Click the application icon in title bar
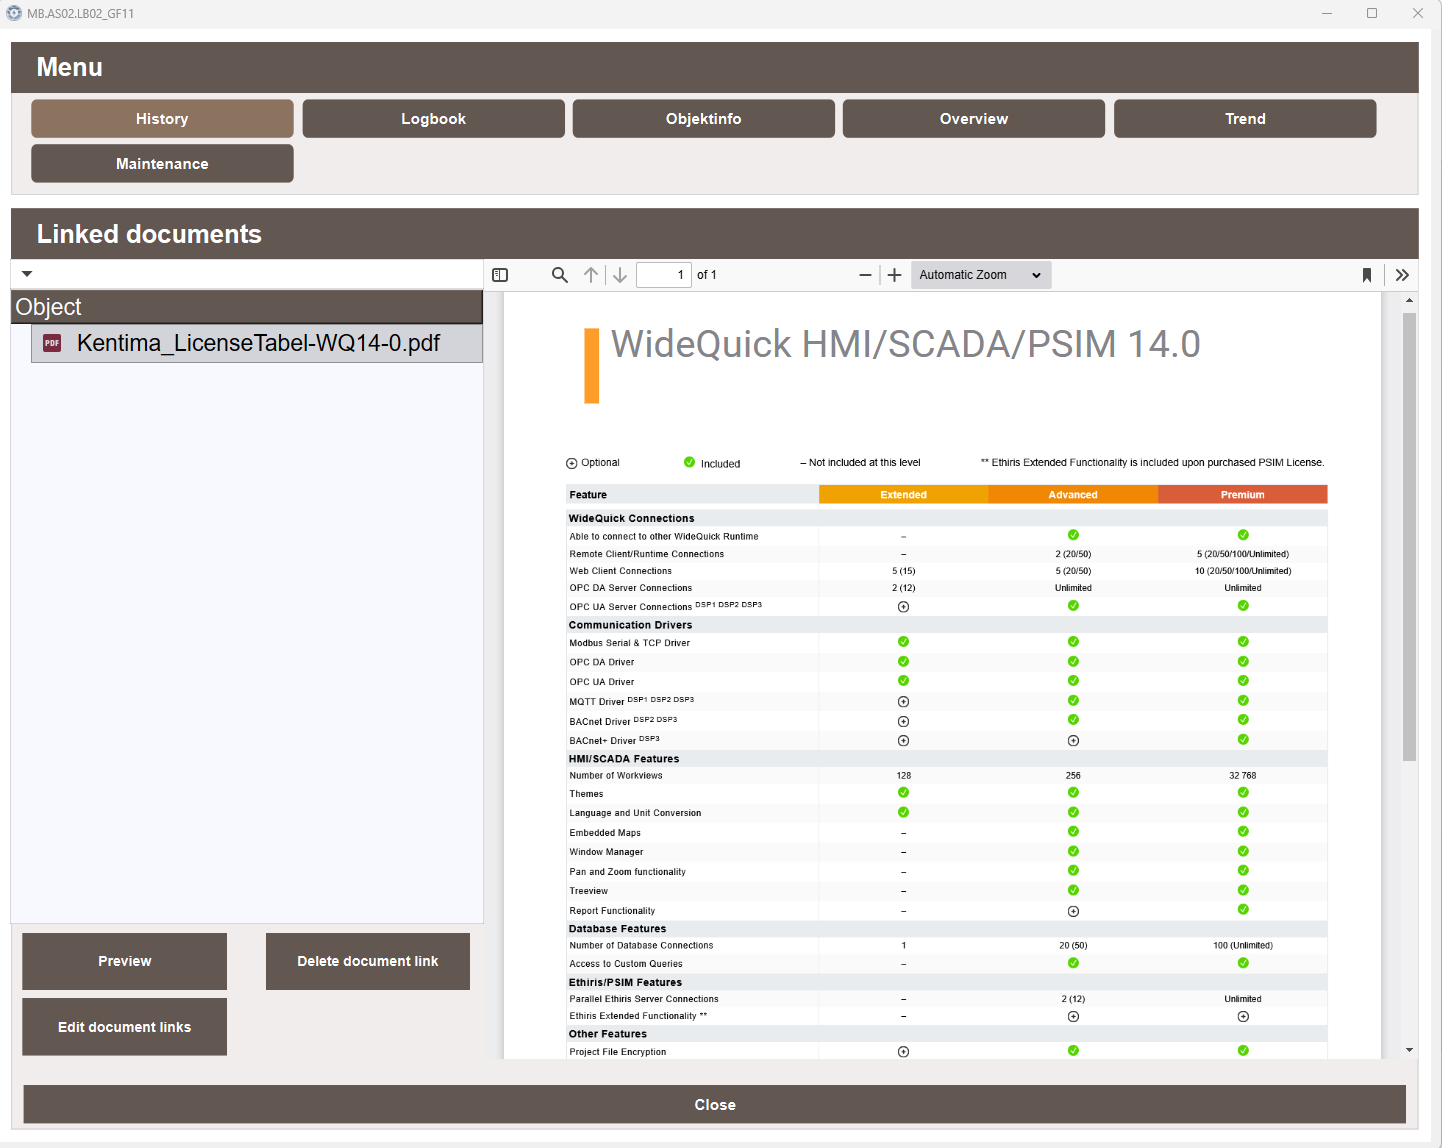The width and height of the screenshot is (1442, 1148). 14,13
